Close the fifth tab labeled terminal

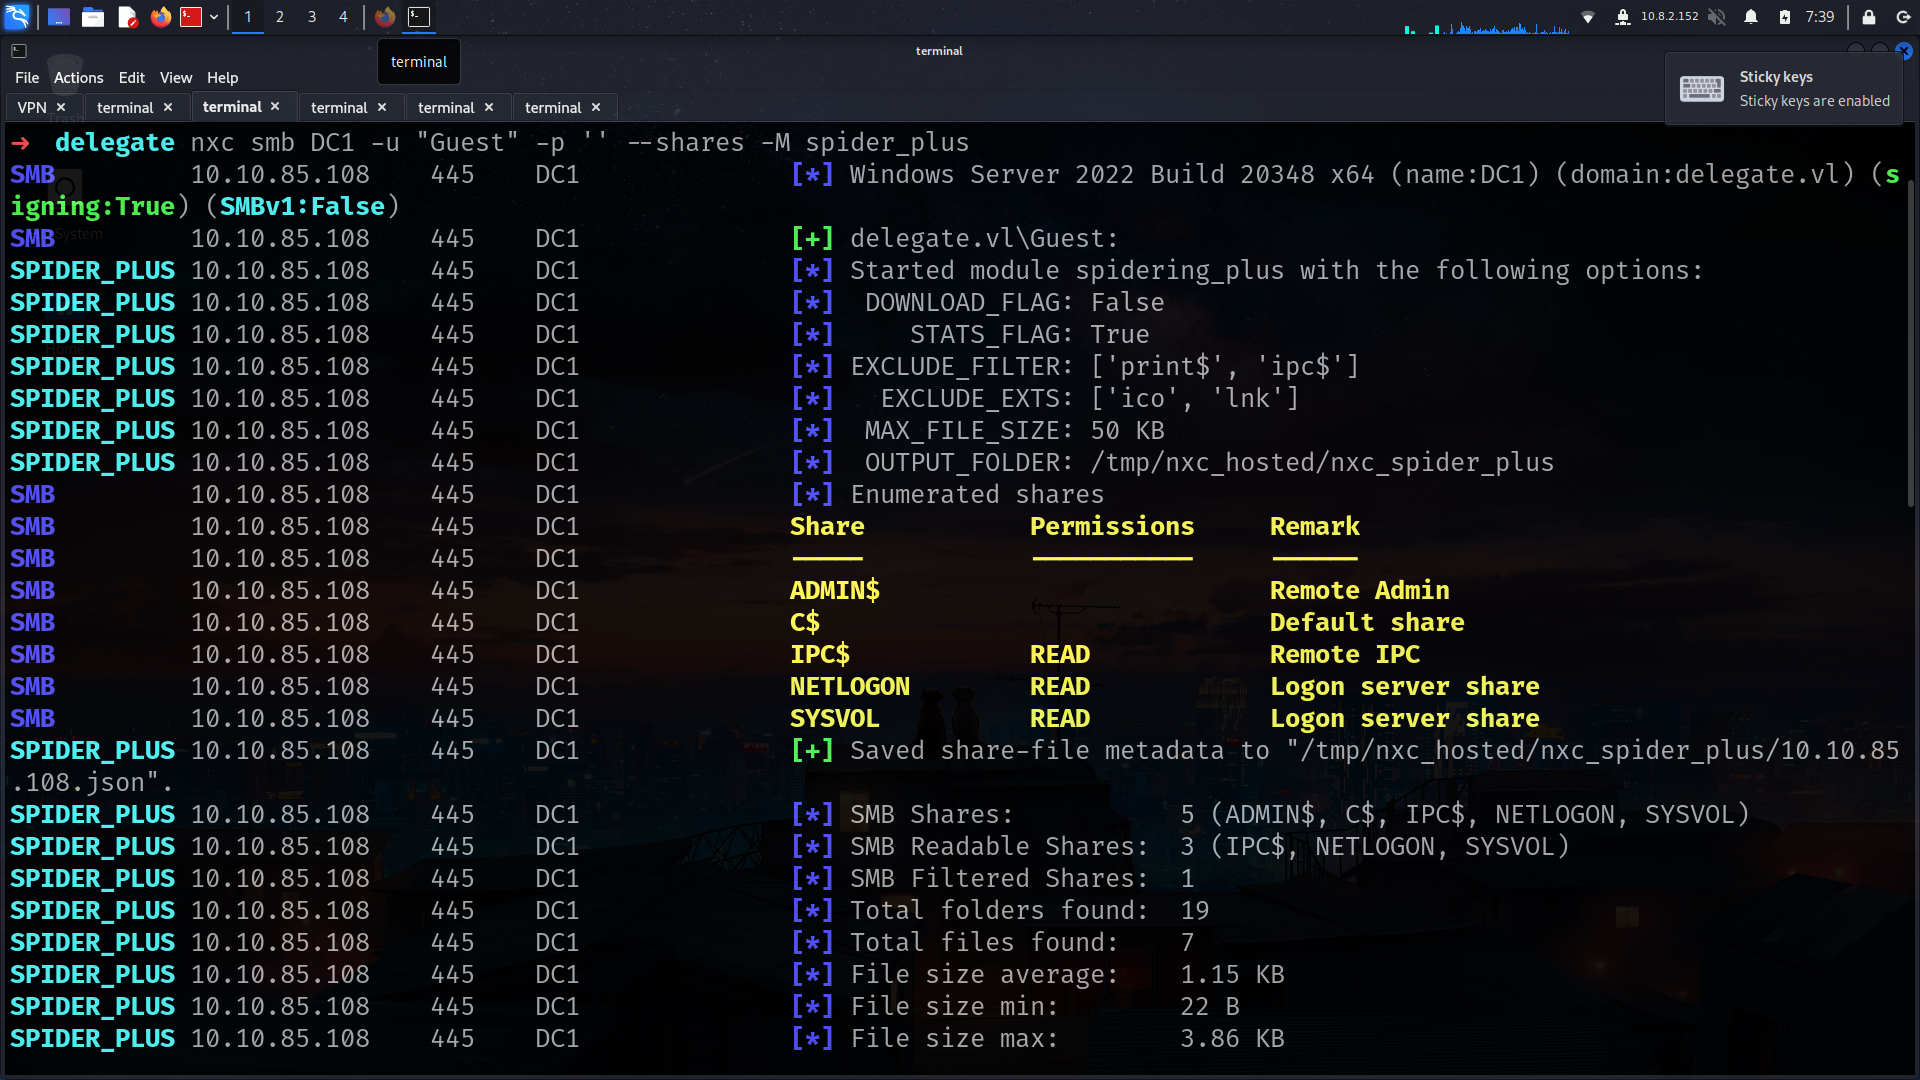pyautogui.click(x=489, y=107)
